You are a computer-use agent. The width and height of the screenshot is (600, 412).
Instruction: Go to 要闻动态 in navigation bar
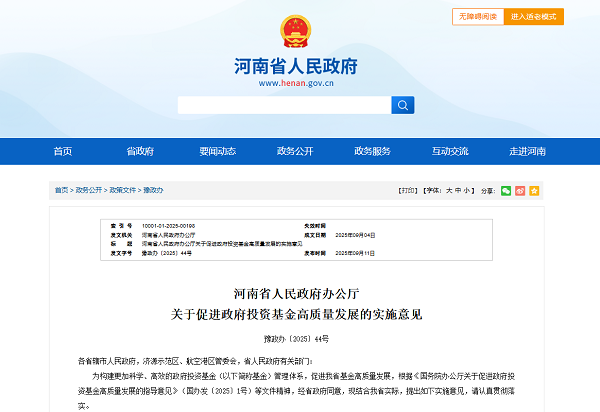click(217, 151)
